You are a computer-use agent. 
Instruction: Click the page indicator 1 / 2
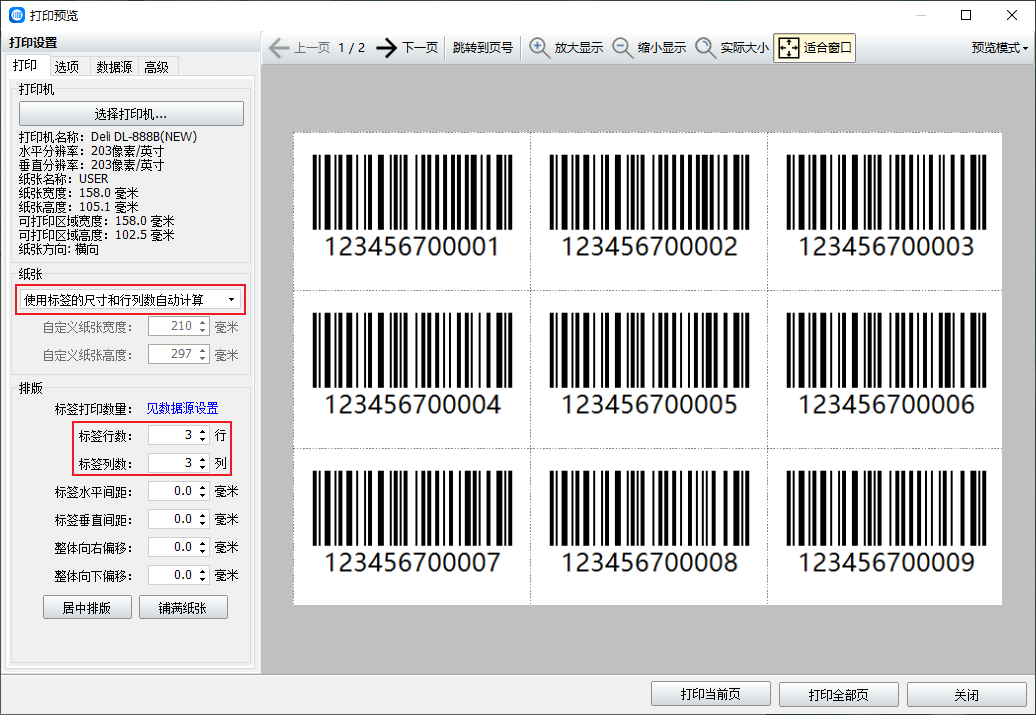(352, 48)
